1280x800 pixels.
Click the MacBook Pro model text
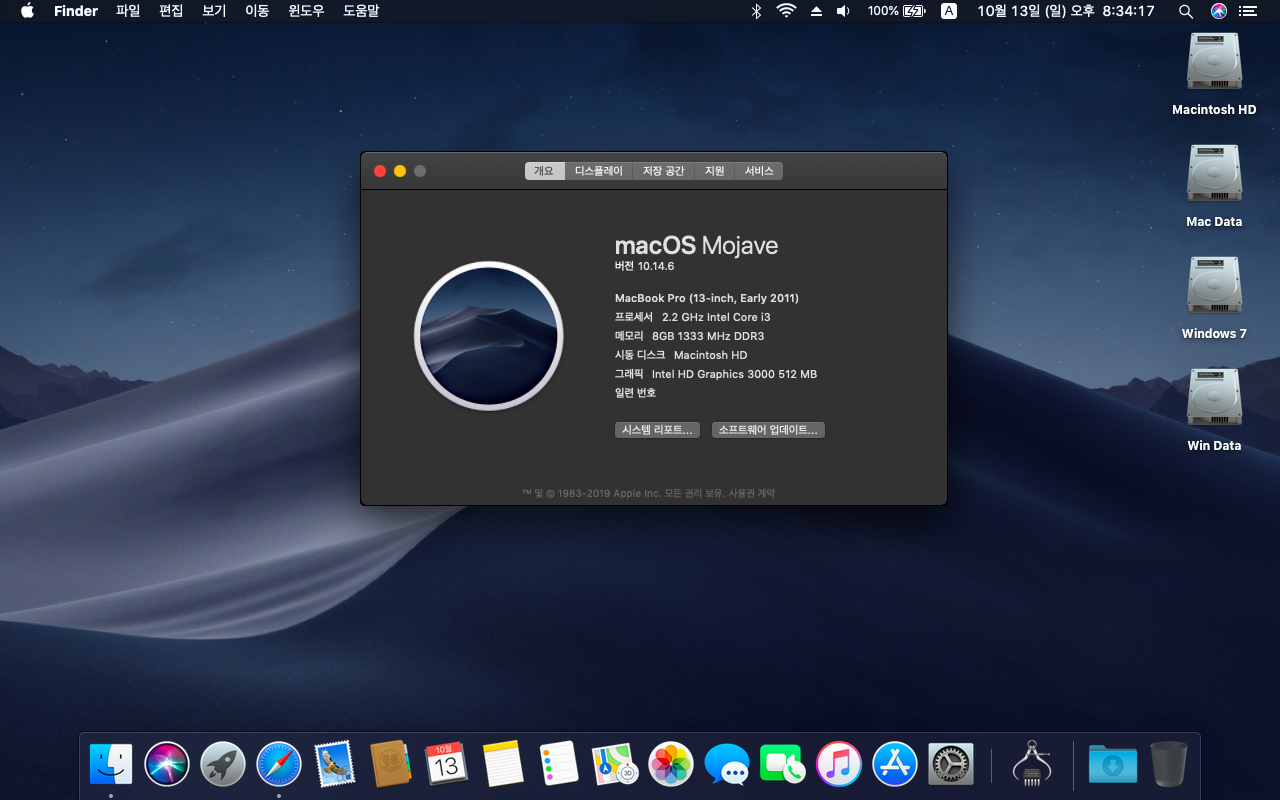pos(707,298)
